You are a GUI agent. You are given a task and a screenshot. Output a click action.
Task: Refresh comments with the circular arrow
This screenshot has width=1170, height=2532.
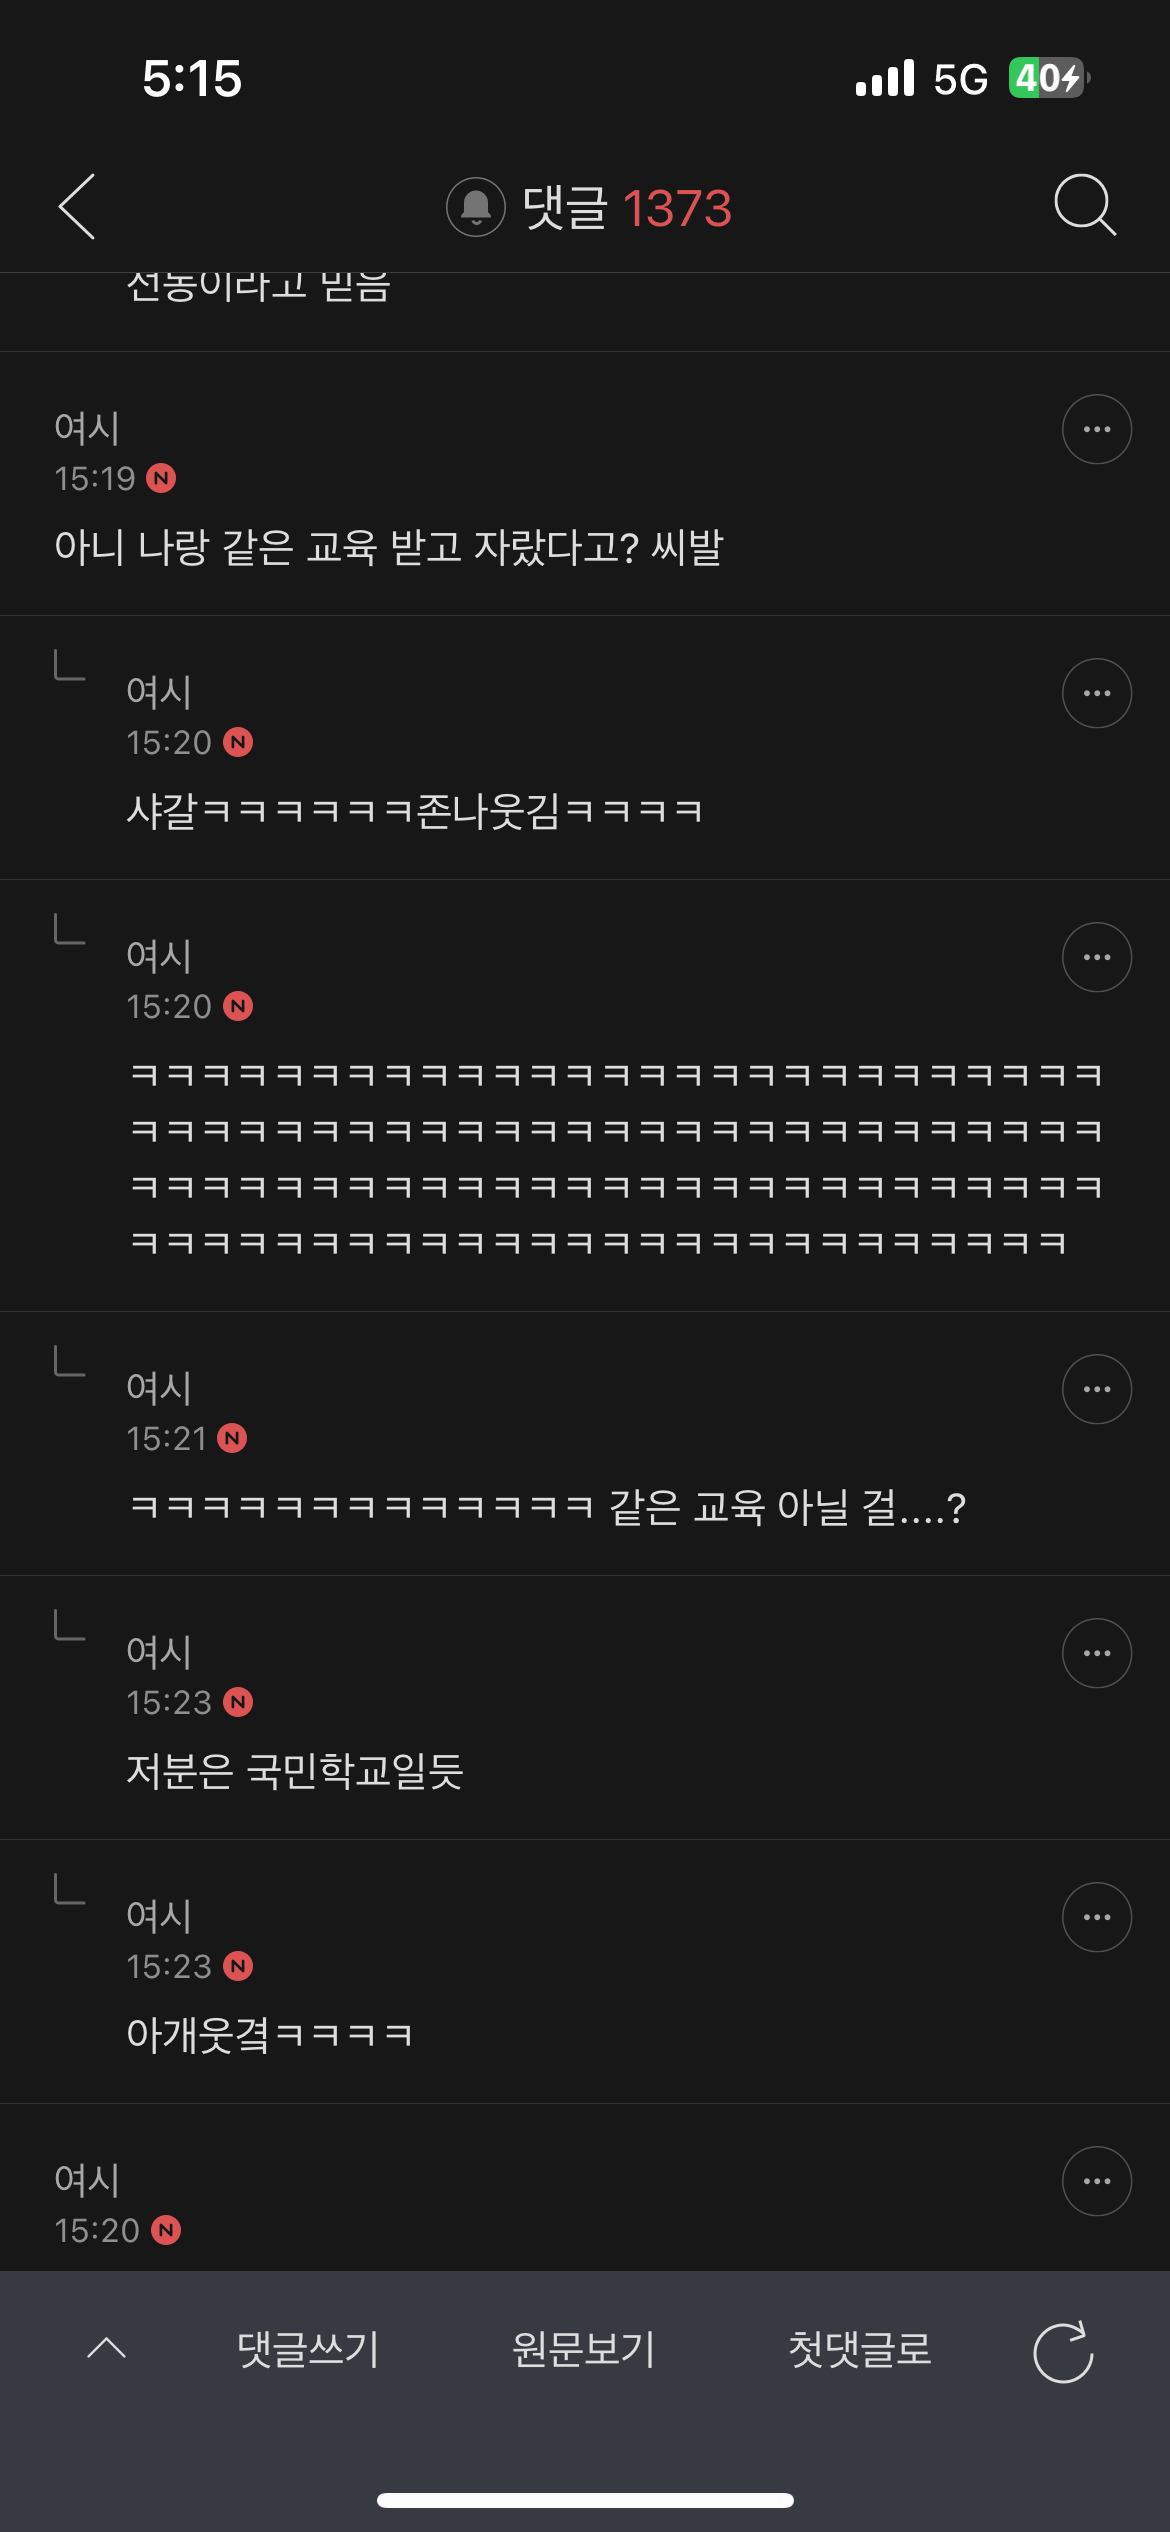[1063, 2352]
